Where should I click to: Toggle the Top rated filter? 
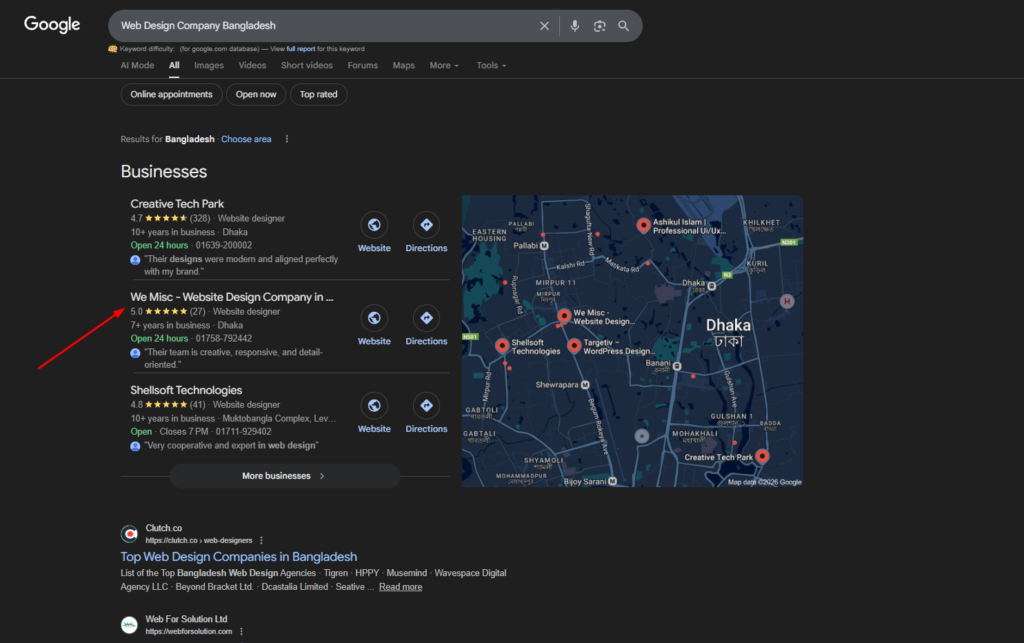point(318,94)
